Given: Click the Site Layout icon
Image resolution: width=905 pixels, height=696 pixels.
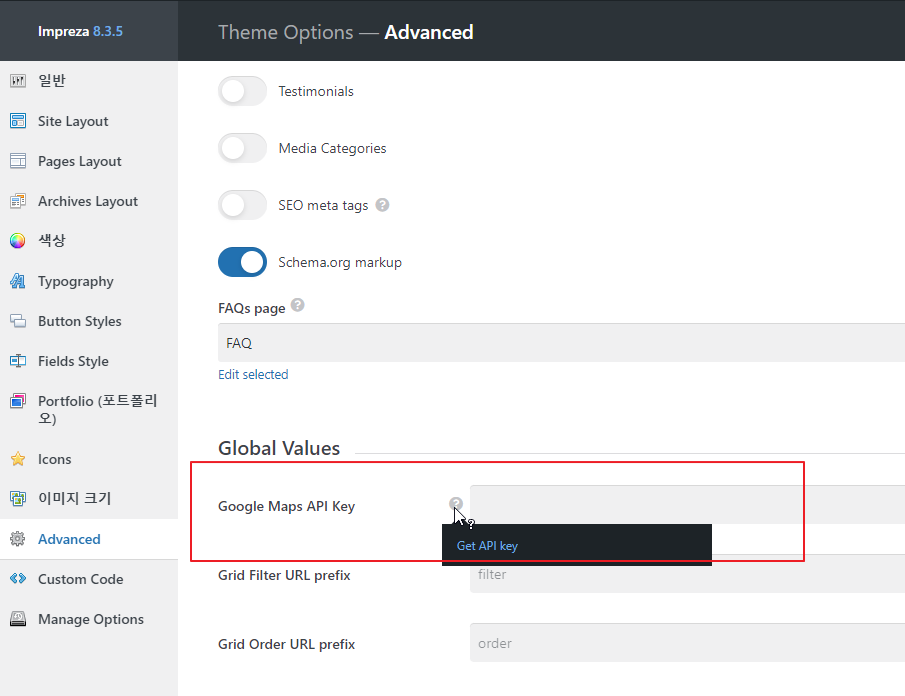Looking at the screenshot, I should [x=18, y=121].
